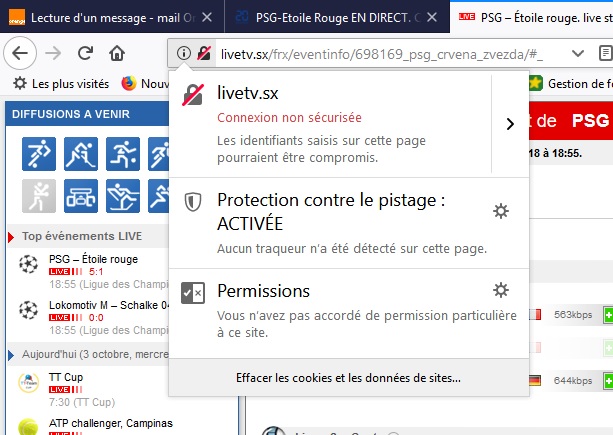Close the Lecture d'un message tab

click(x=207, y=17)
